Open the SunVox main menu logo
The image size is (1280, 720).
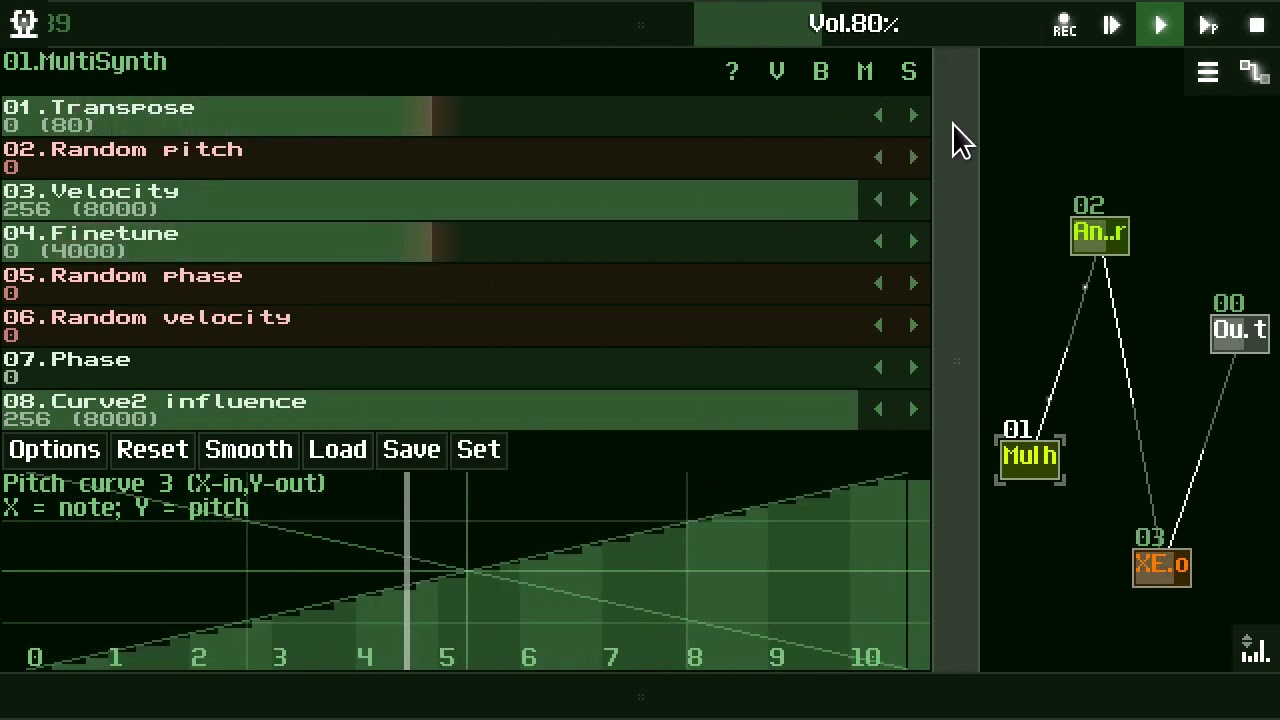[x=23, y=23]
